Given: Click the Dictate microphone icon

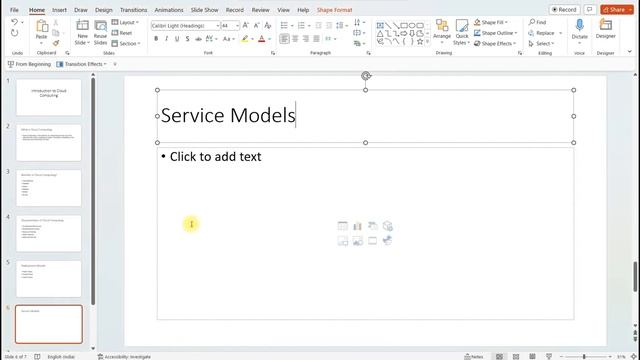Looking at the screenshot, I should point(580,26).
